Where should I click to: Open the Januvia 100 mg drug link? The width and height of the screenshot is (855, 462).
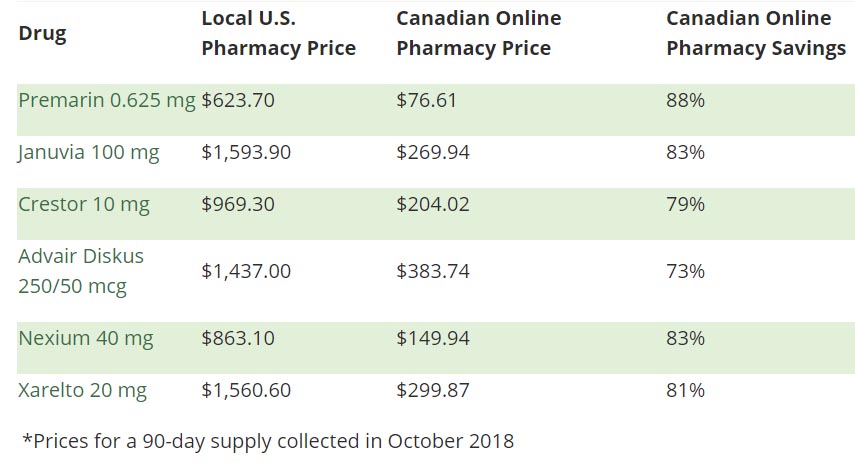tap(89, 152)
